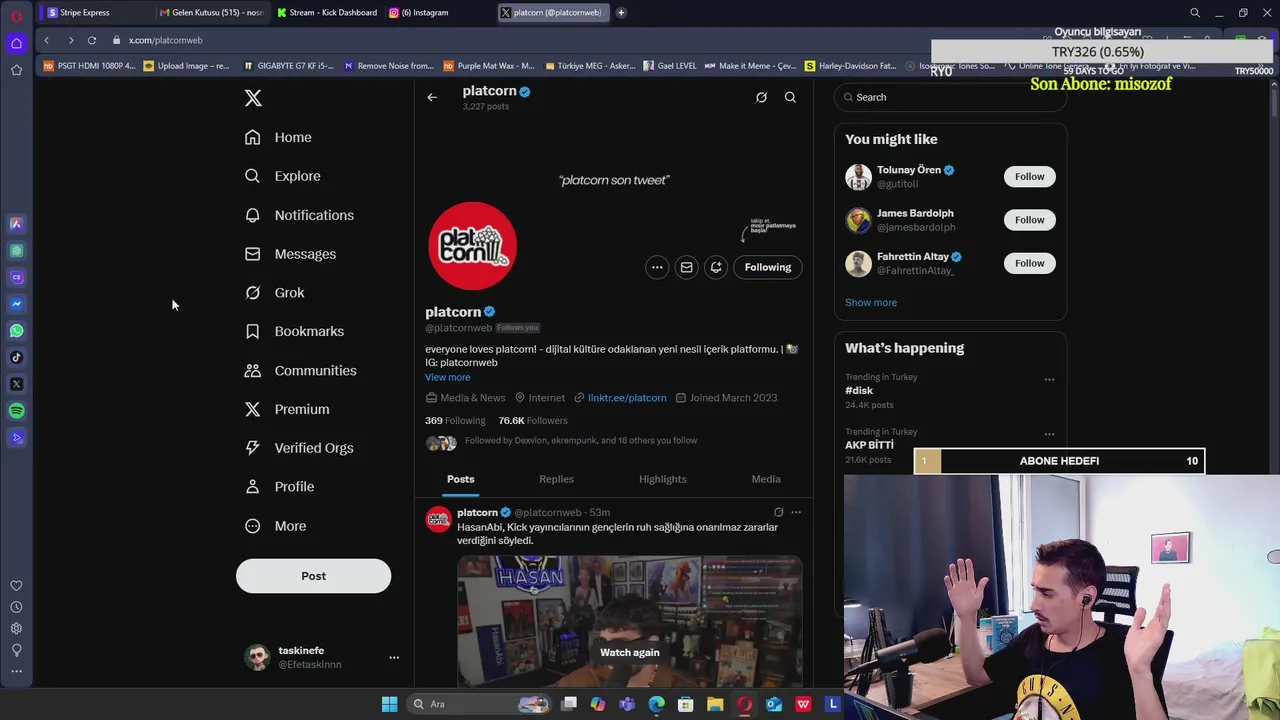Reload the current page
The image size is (1280, 720).
92,40
